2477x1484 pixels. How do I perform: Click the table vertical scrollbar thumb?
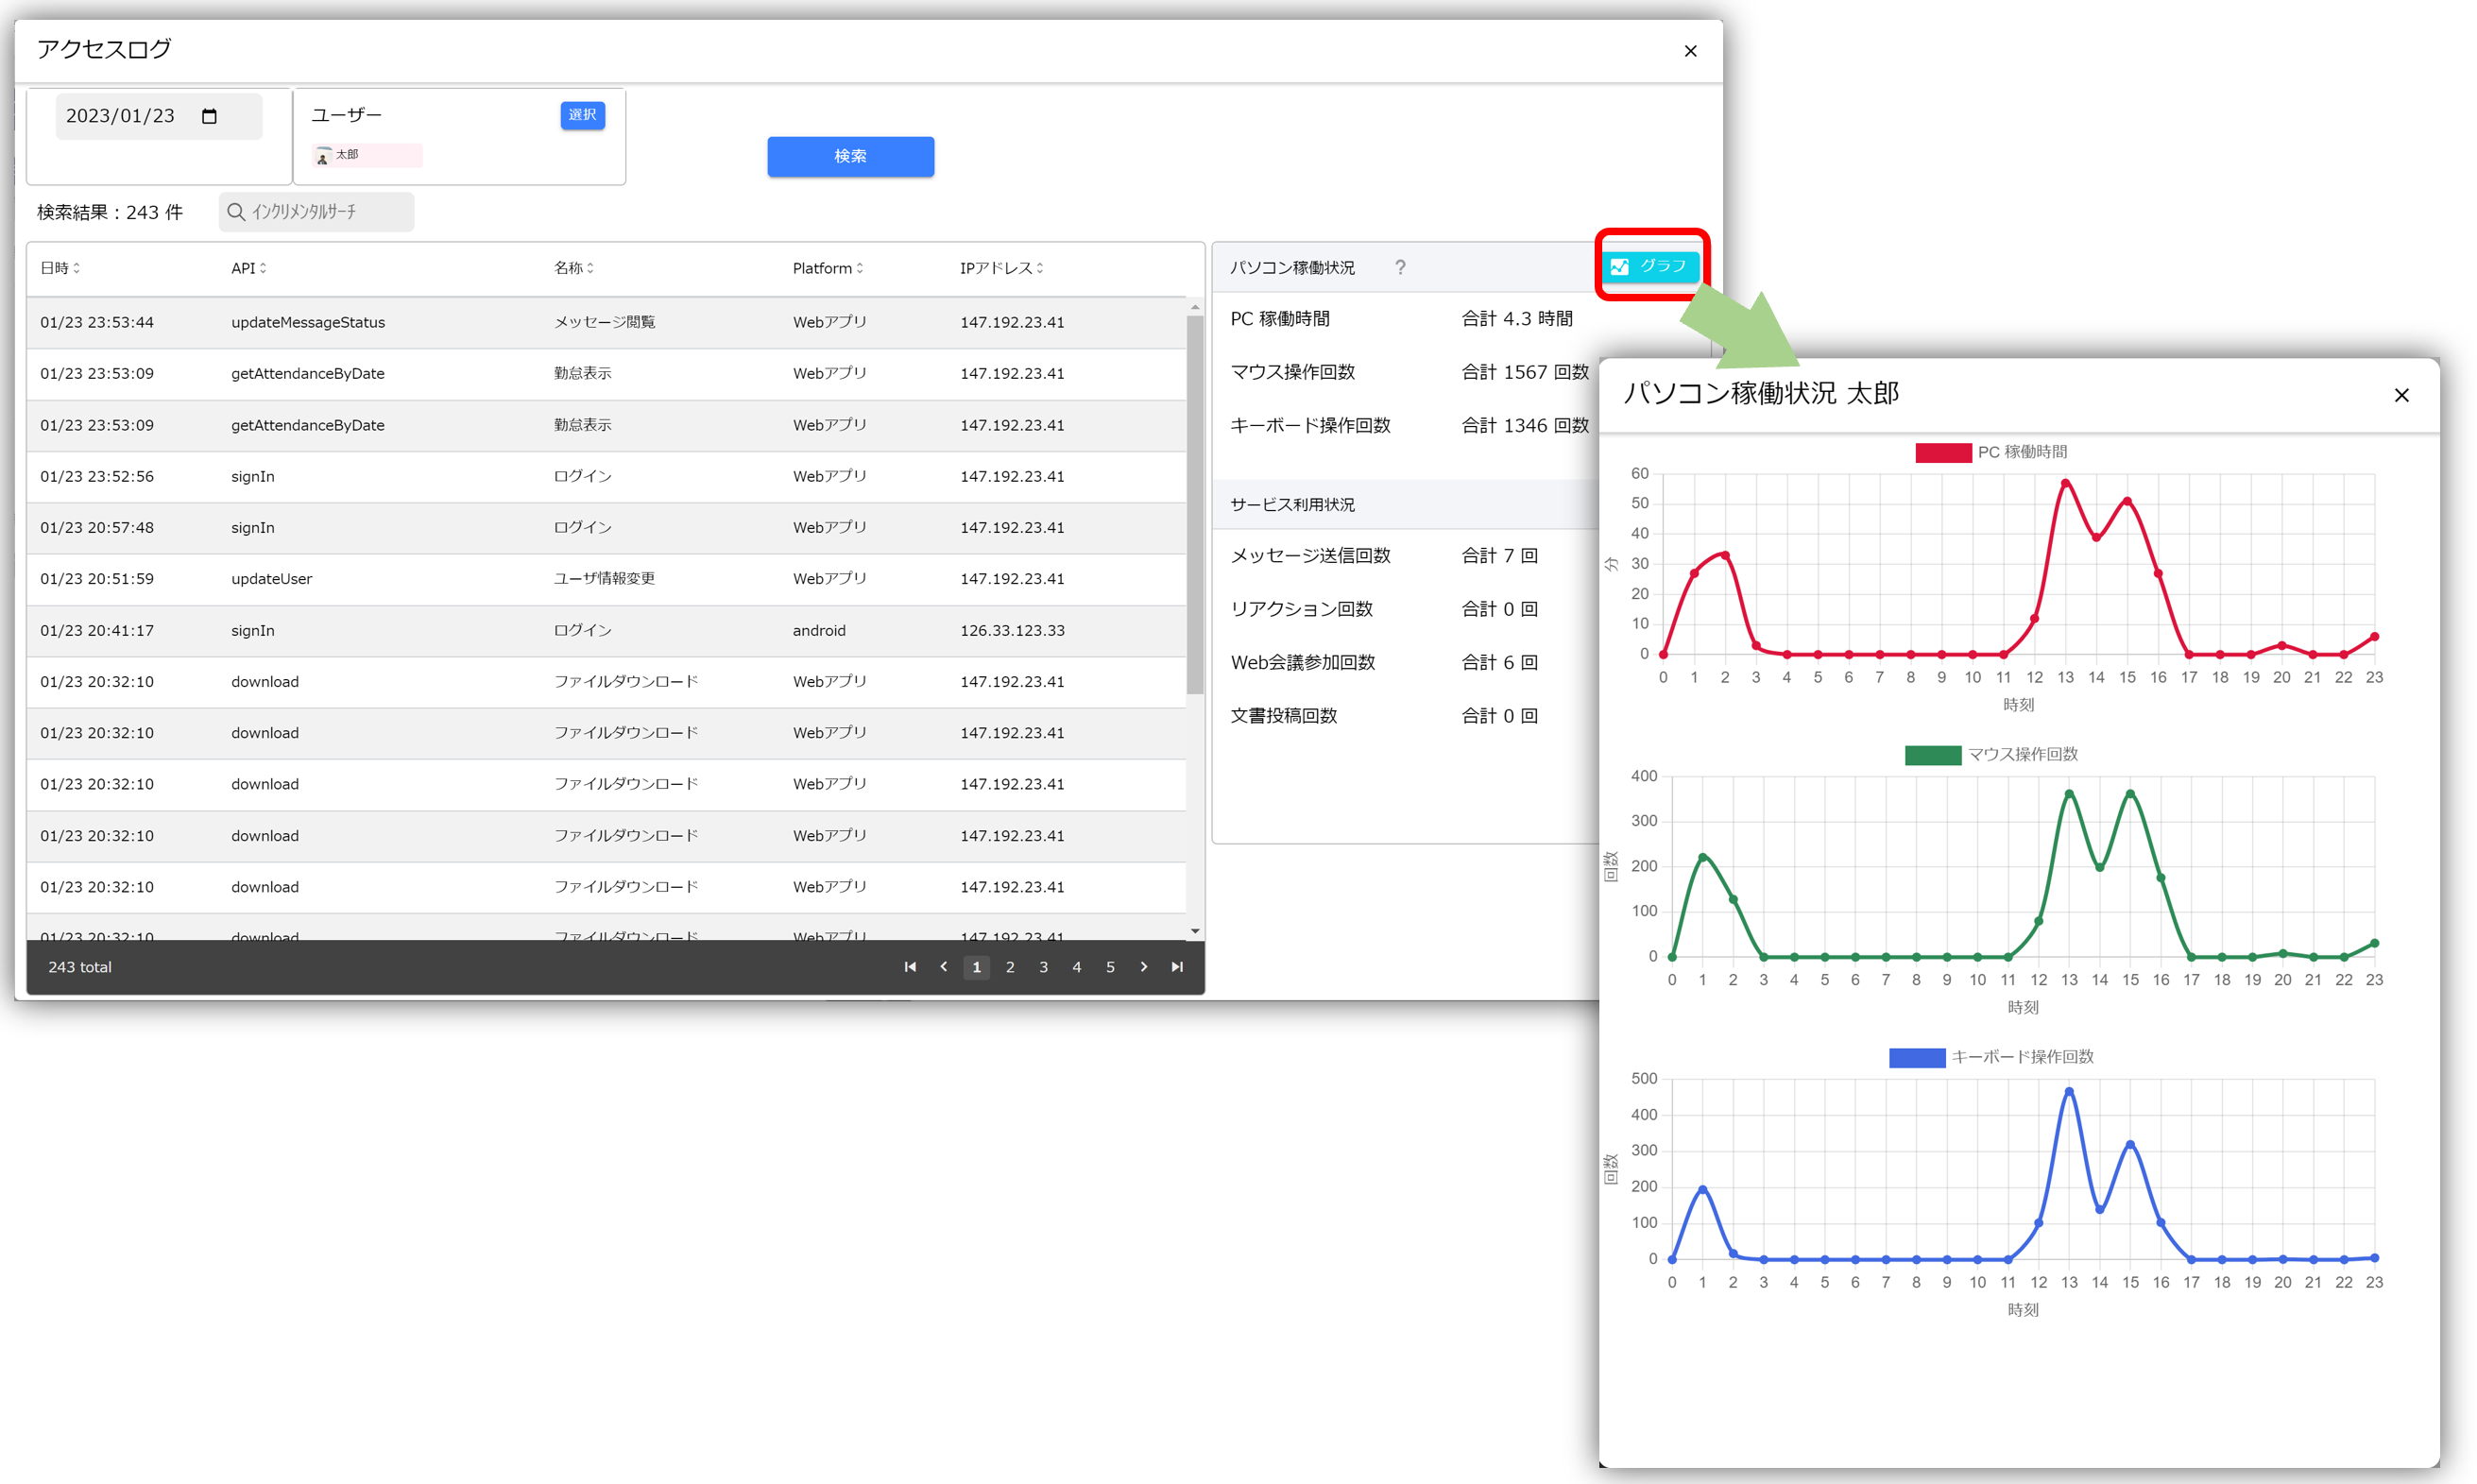tap(1195, 504)
